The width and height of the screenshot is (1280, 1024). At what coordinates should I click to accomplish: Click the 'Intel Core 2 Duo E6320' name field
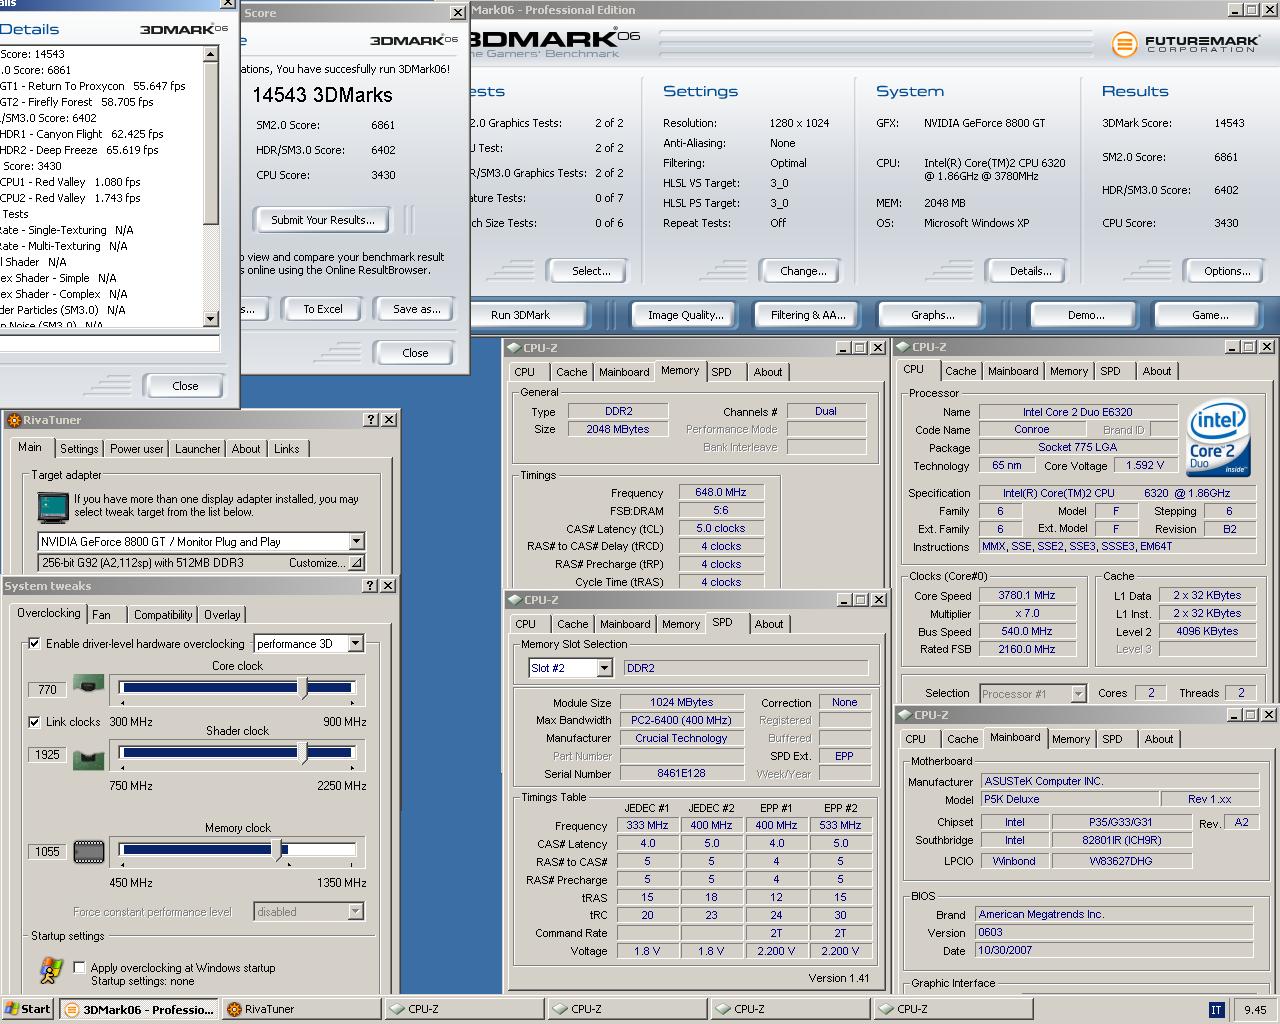click(x=1077, y=412)
